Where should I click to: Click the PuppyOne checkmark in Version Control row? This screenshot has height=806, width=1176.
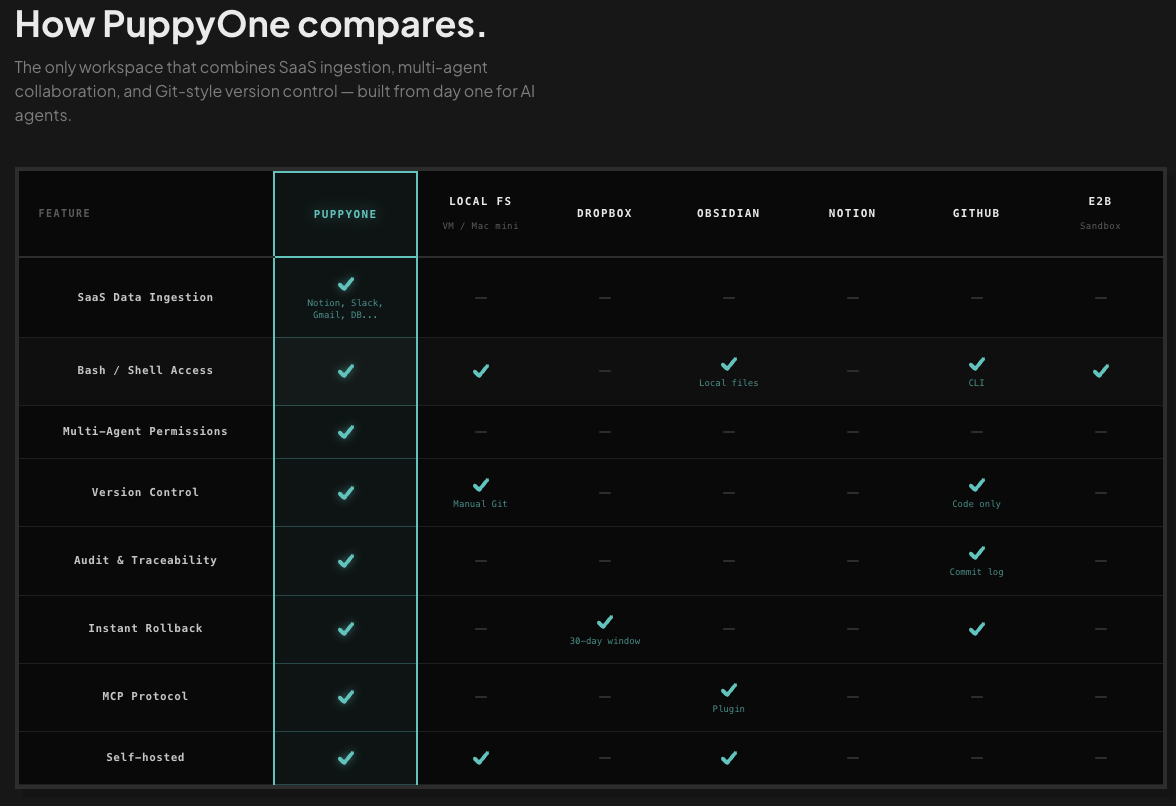click(x=346, y=493)
